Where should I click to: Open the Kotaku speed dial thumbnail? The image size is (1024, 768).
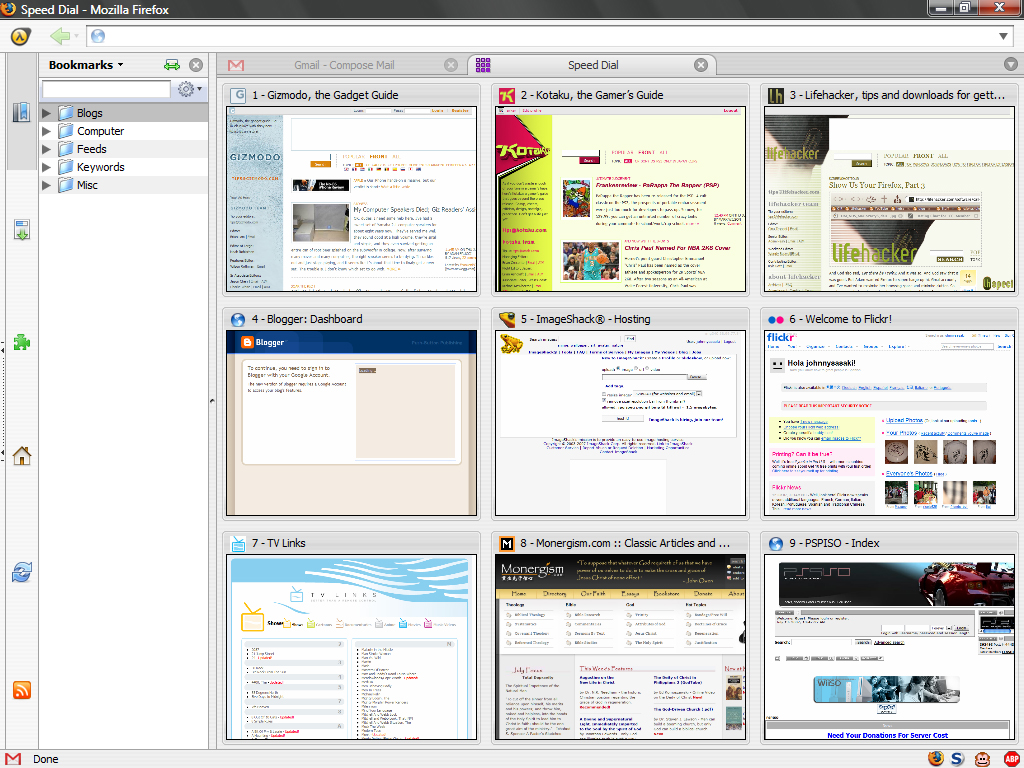pyautogui.click(x=620, y=199)
